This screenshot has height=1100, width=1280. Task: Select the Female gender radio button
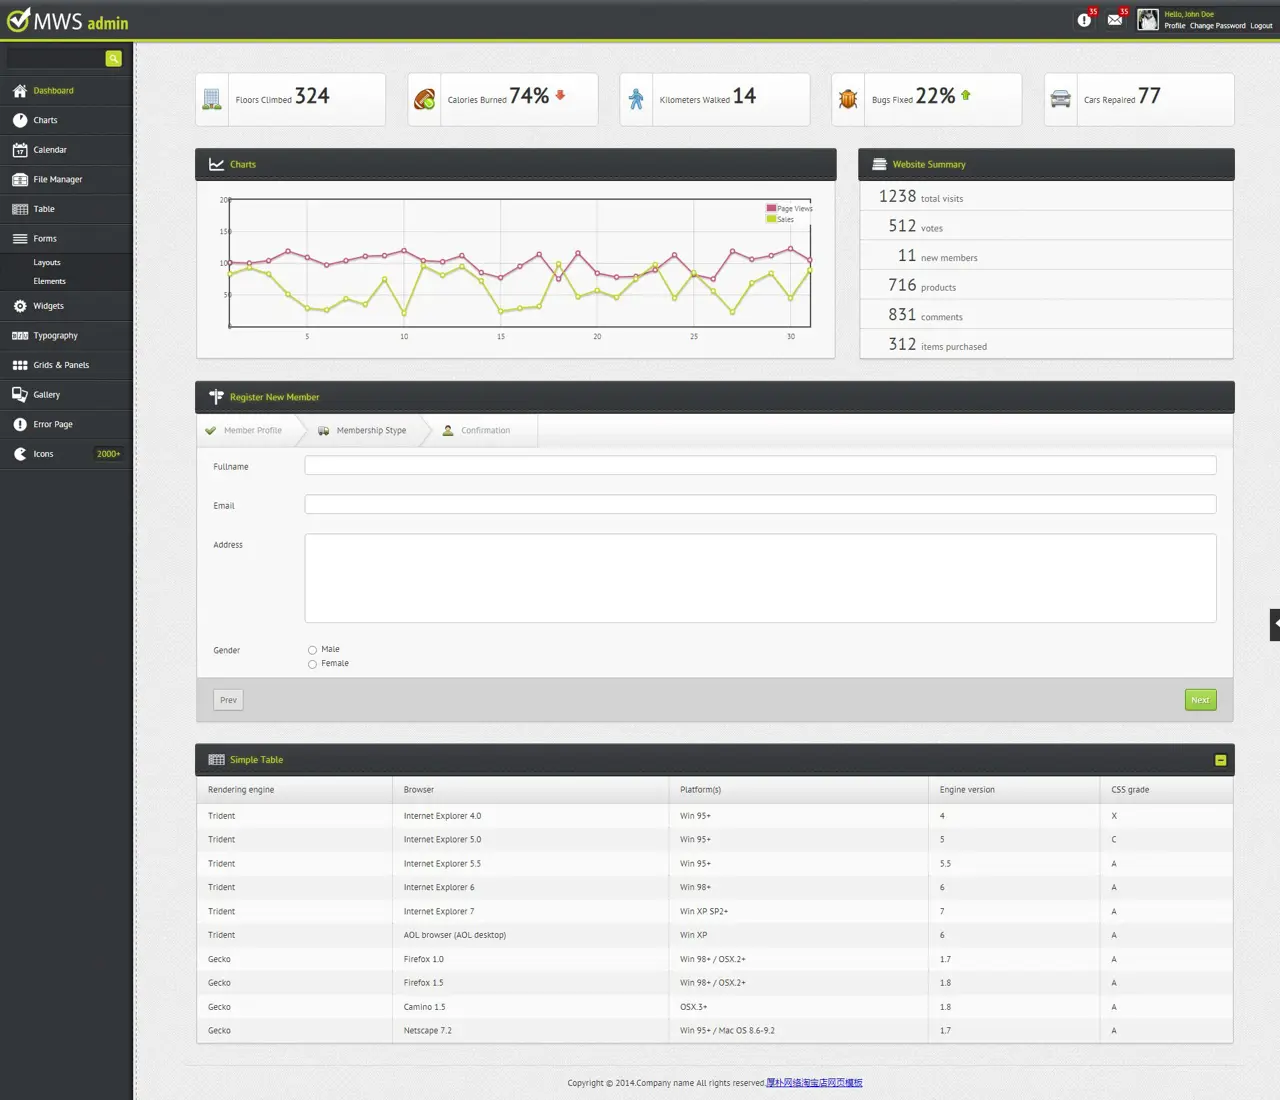[312, 664]
